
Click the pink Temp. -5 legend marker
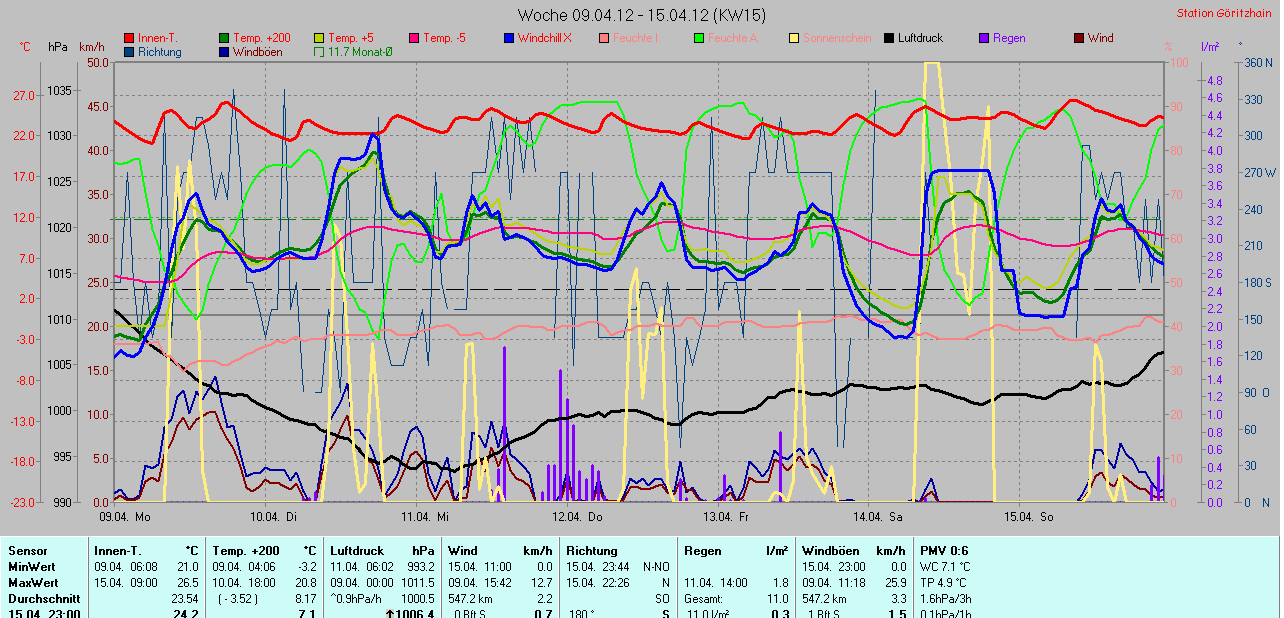pyautogui.click(x=415, y=38)
